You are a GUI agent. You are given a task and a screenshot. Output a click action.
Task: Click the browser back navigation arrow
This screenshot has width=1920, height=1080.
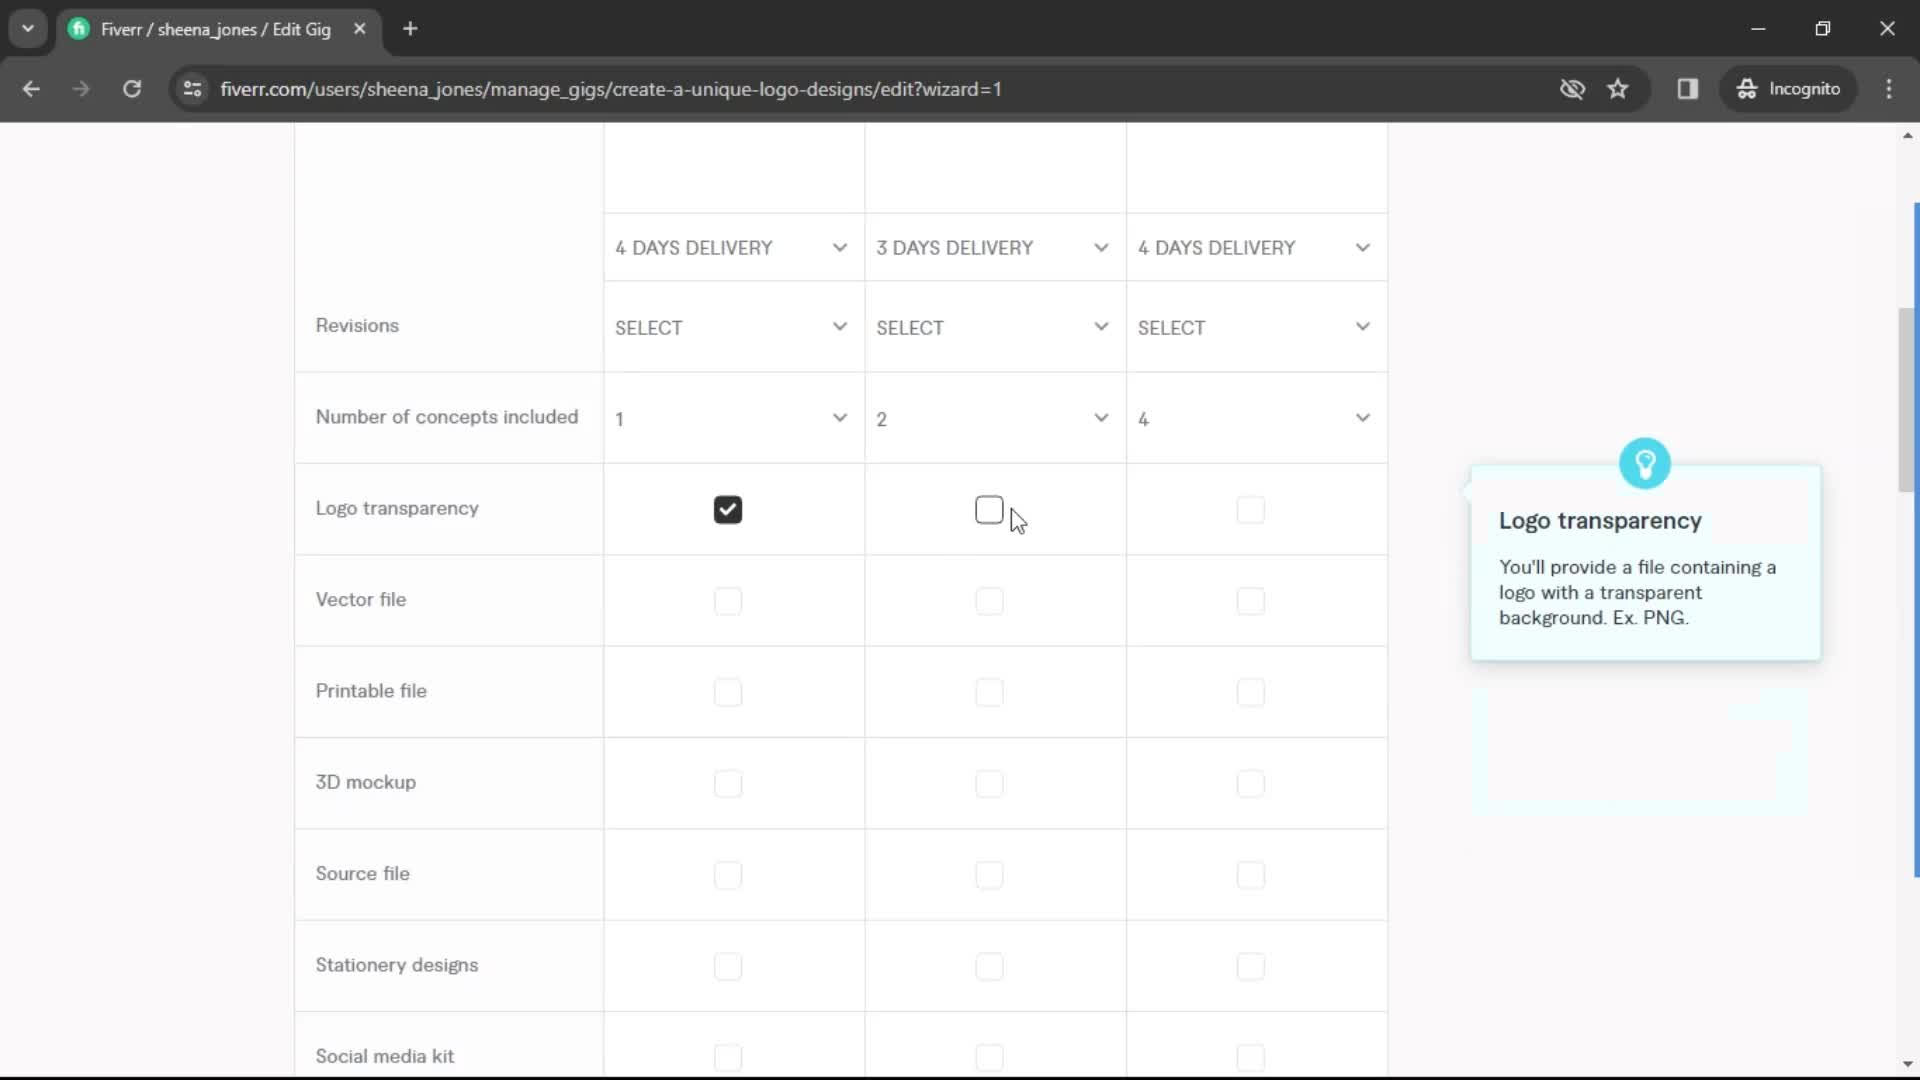coord(32,88)
